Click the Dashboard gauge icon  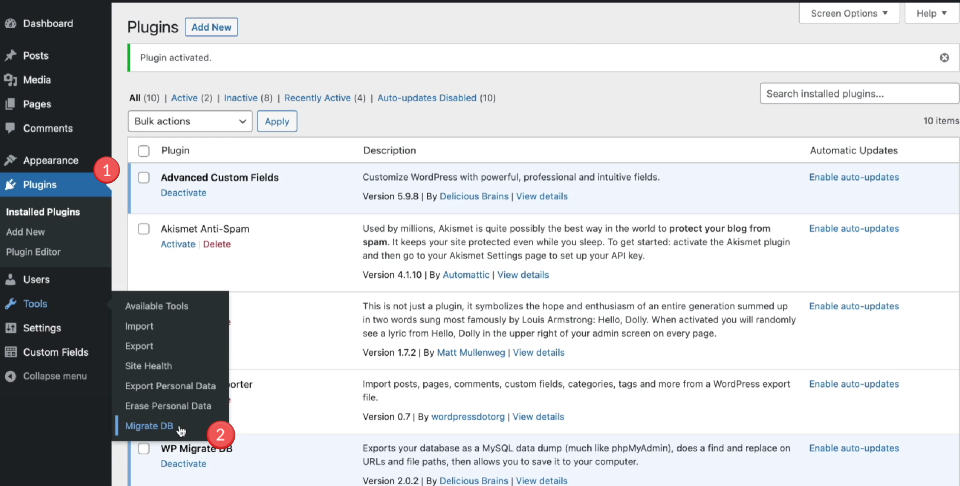pyautogui.click(x=10, y=24)
